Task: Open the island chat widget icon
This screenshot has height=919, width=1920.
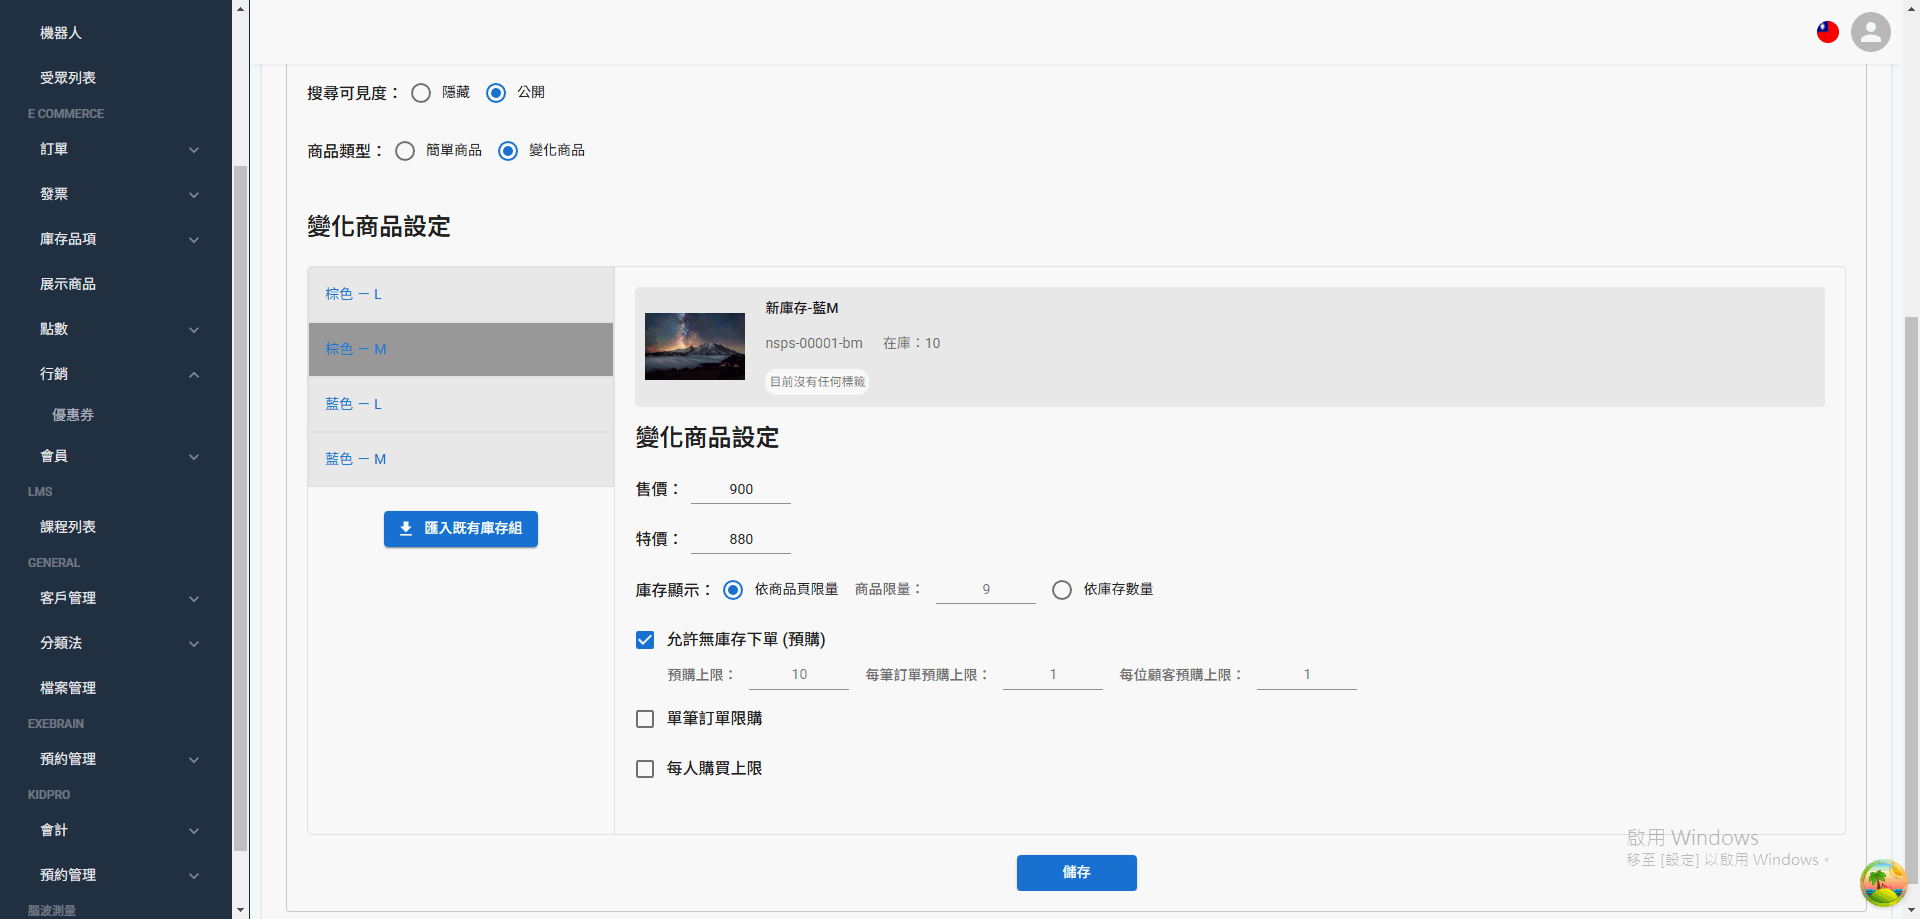Action: pyautogui.click(x=1883, y=883)
